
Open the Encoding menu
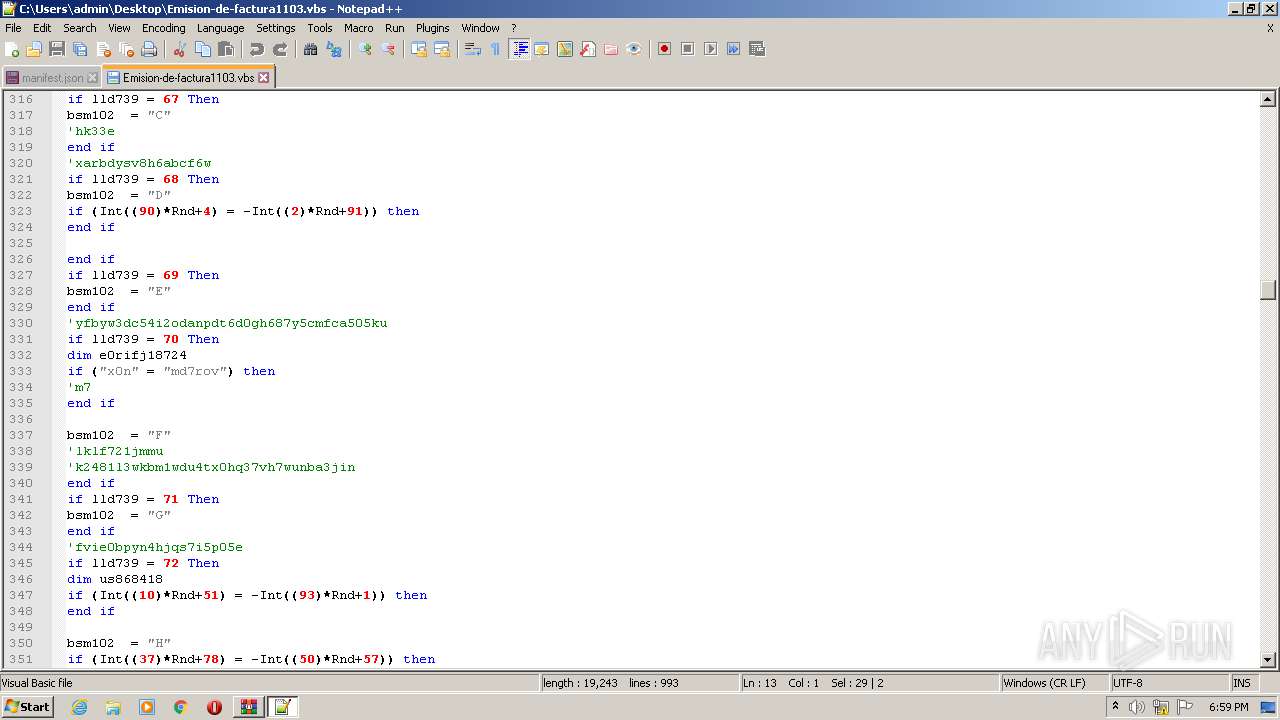click(x=164, y=28)
